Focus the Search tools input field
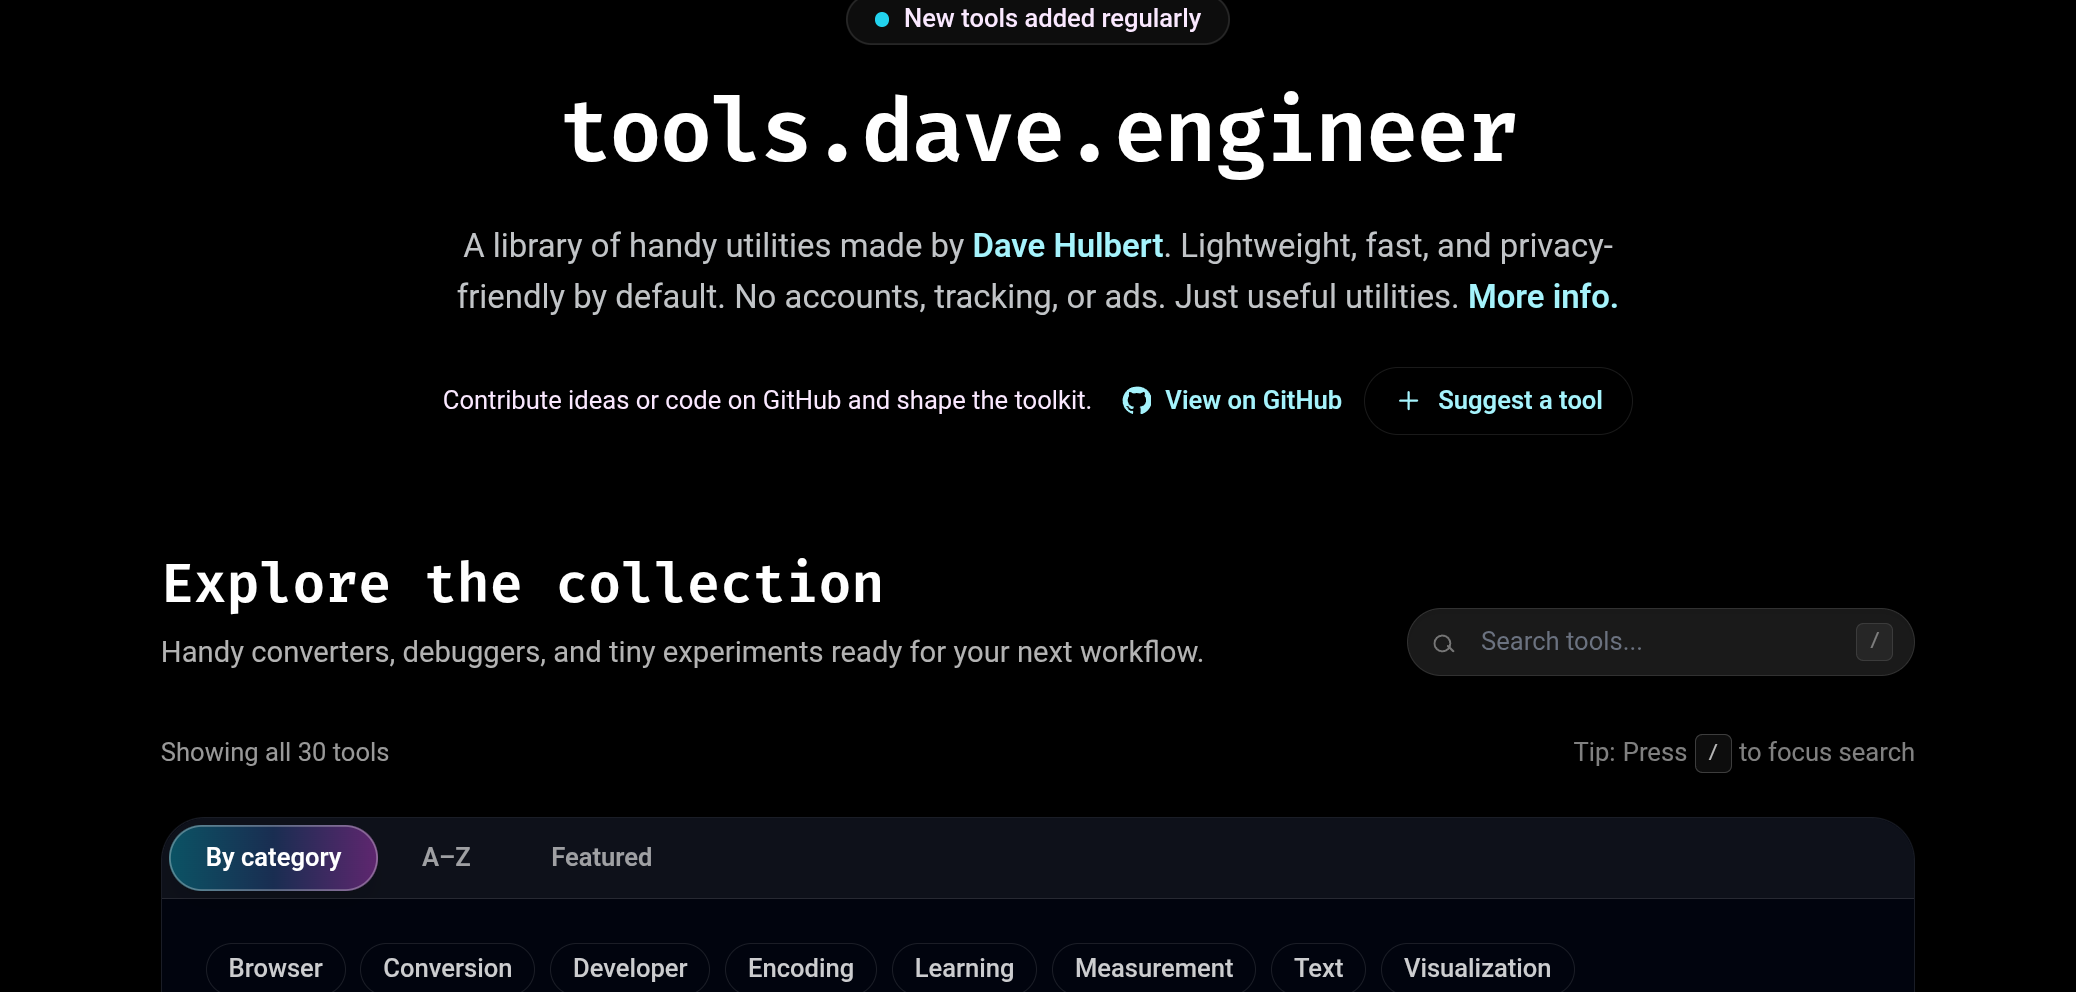This screenshot has width=2076, height=992. (x=1660, y=642)
